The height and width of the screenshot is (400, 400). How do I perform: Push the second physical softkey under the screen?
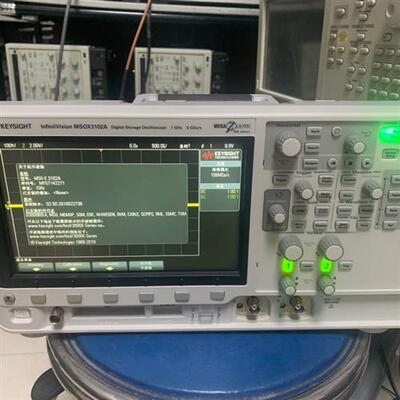74,298
